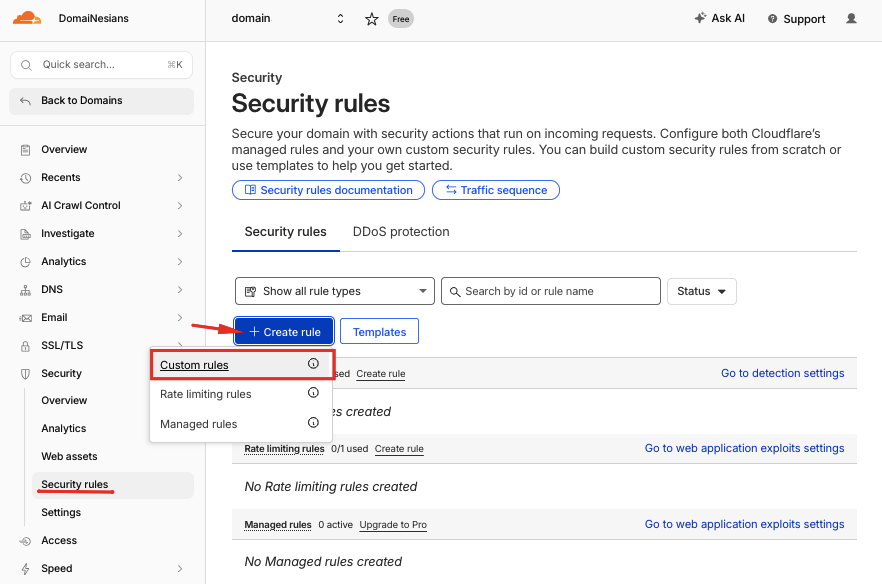Viewport: 882px width, 584px height.
Task: Click the Email envelope icon
Action: (25, 318)
